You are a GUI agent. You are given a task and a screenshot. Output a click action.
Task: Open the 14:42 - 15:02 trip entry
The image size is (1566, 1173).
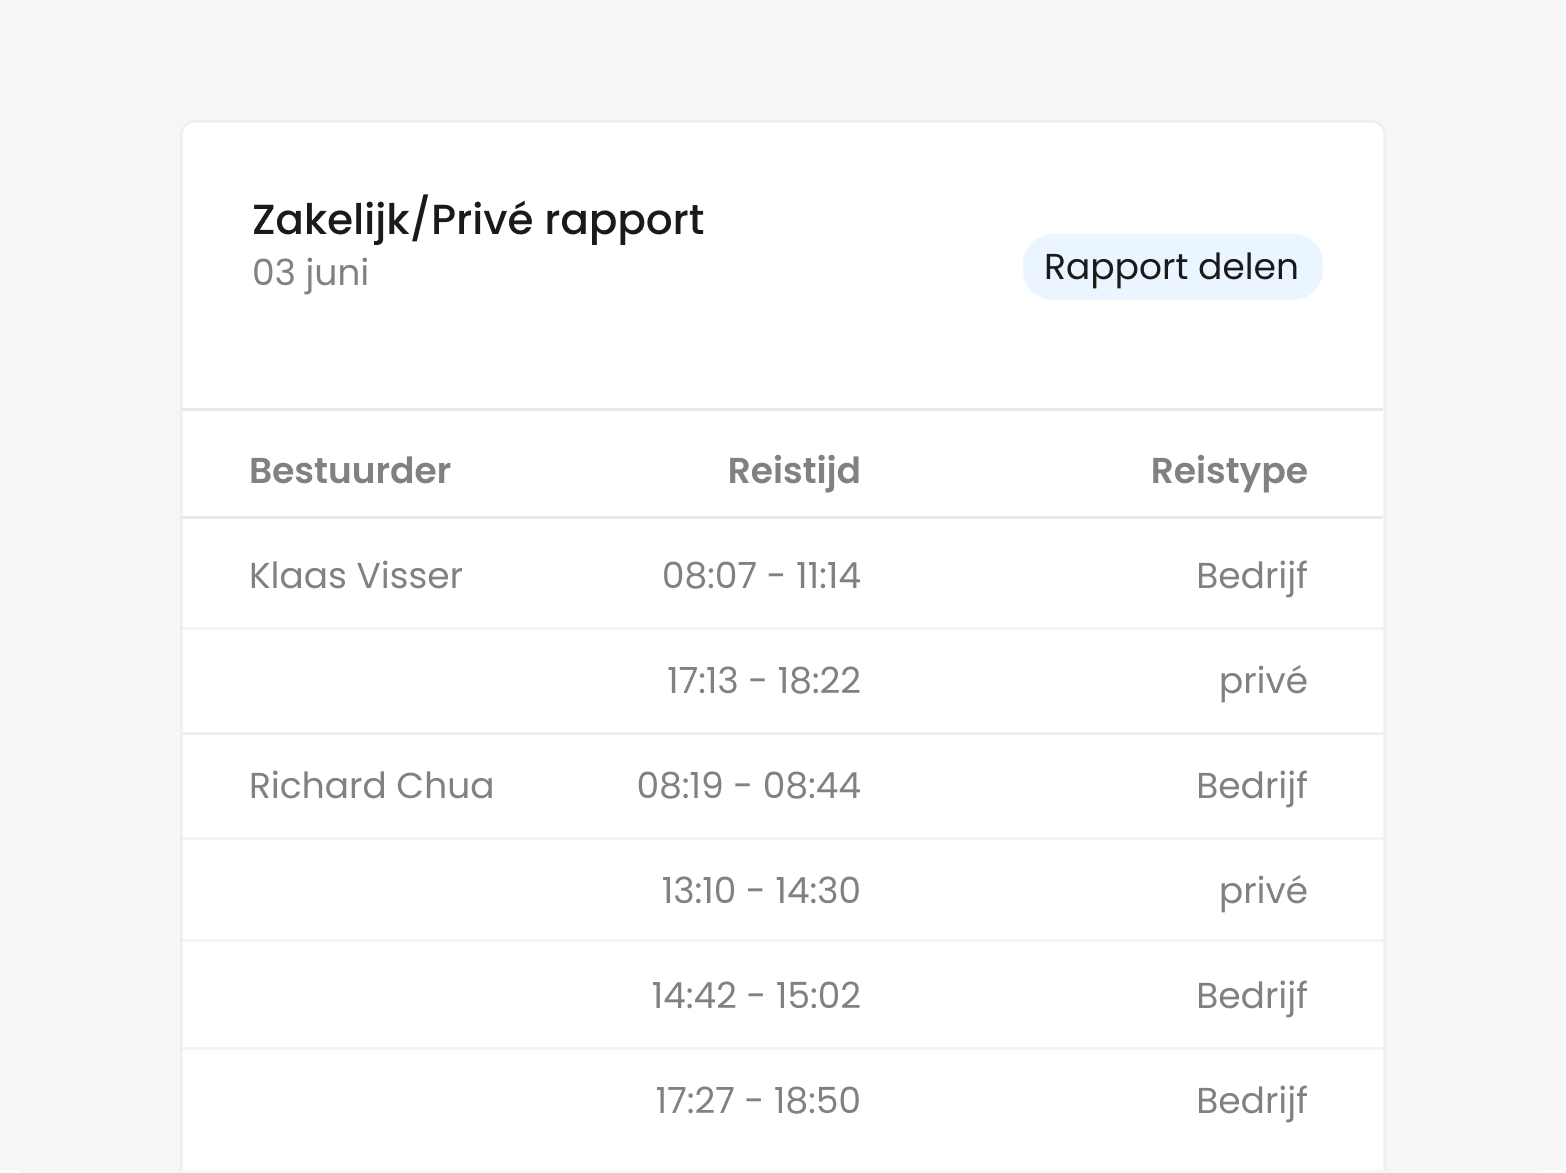pyautogui.click(x=756, y=996)
